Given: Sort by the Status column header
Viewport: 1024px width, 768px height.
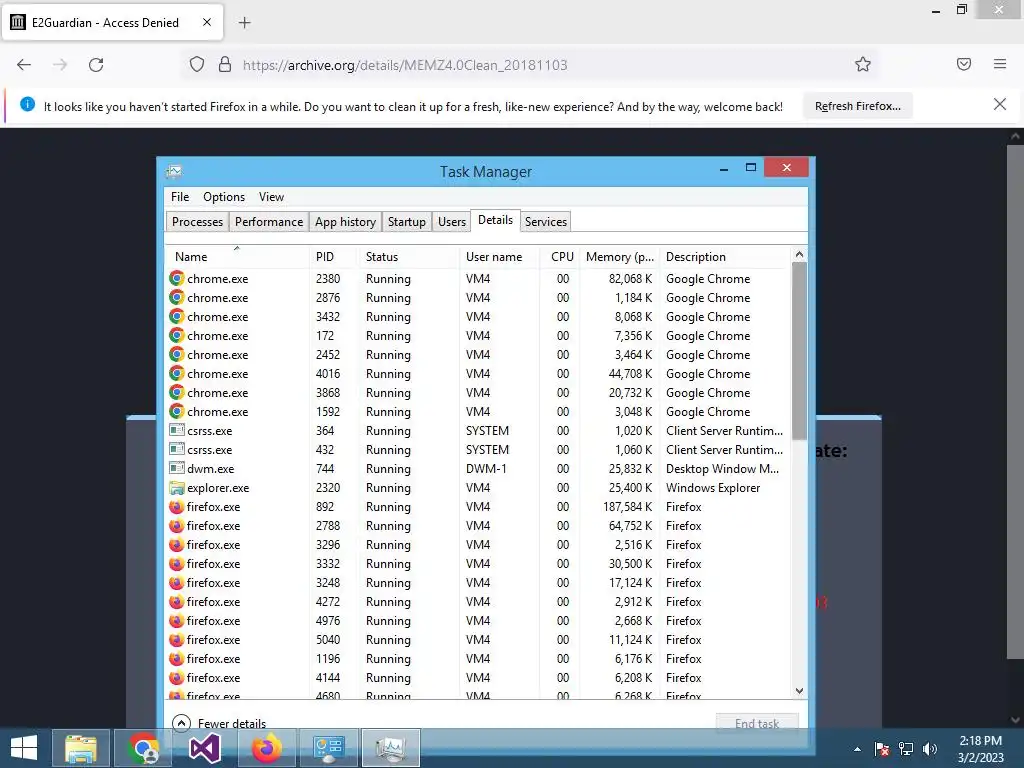Looking at the screenshot, I should (x=408, y=257).
